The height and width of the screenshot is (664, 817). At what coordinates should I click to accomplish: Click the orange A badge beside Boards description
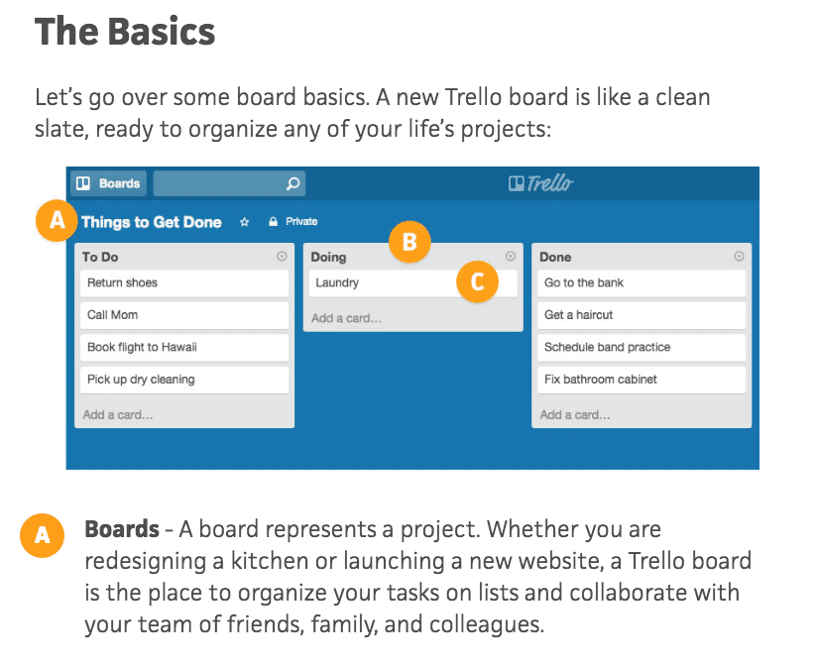(x=42, y=535)
